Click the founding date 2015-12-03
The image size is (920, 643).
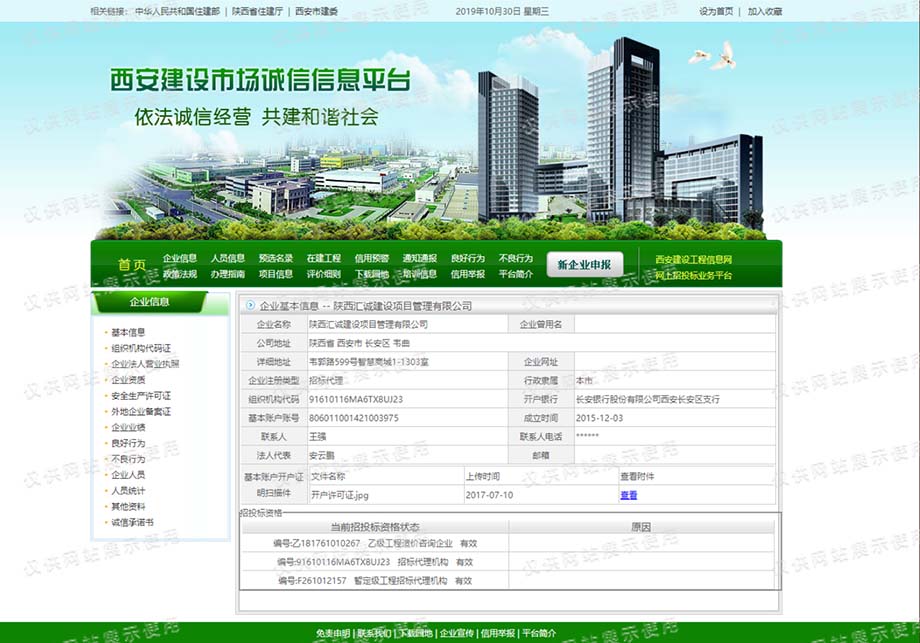pos(600,418)
